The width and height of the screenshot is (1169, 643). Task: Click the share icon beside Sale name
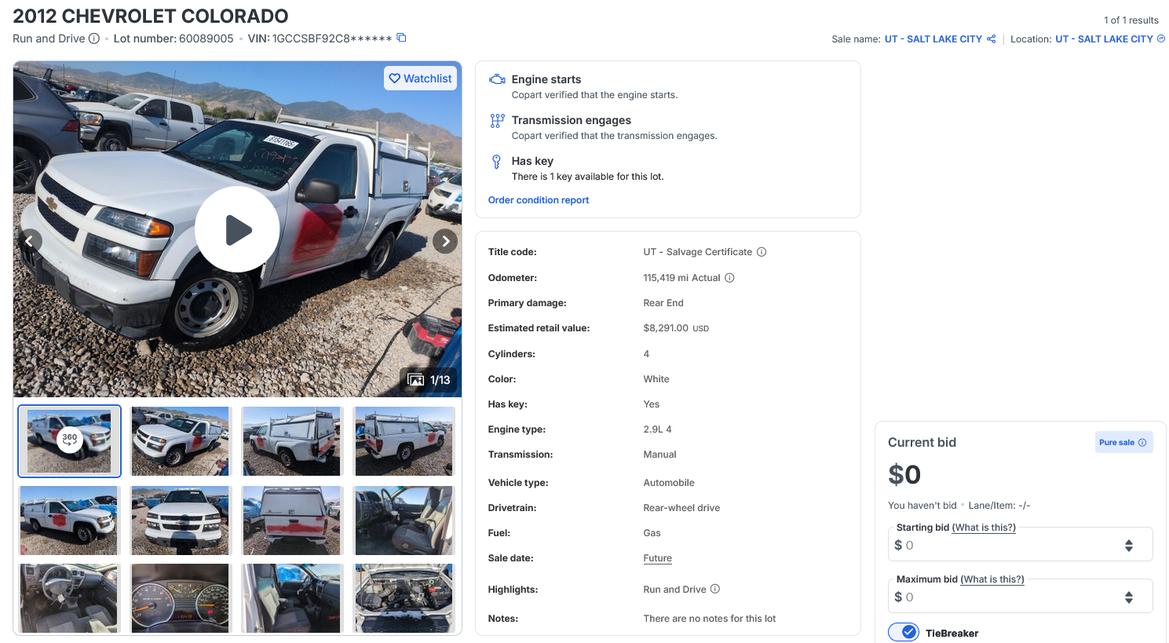[991, 39]
